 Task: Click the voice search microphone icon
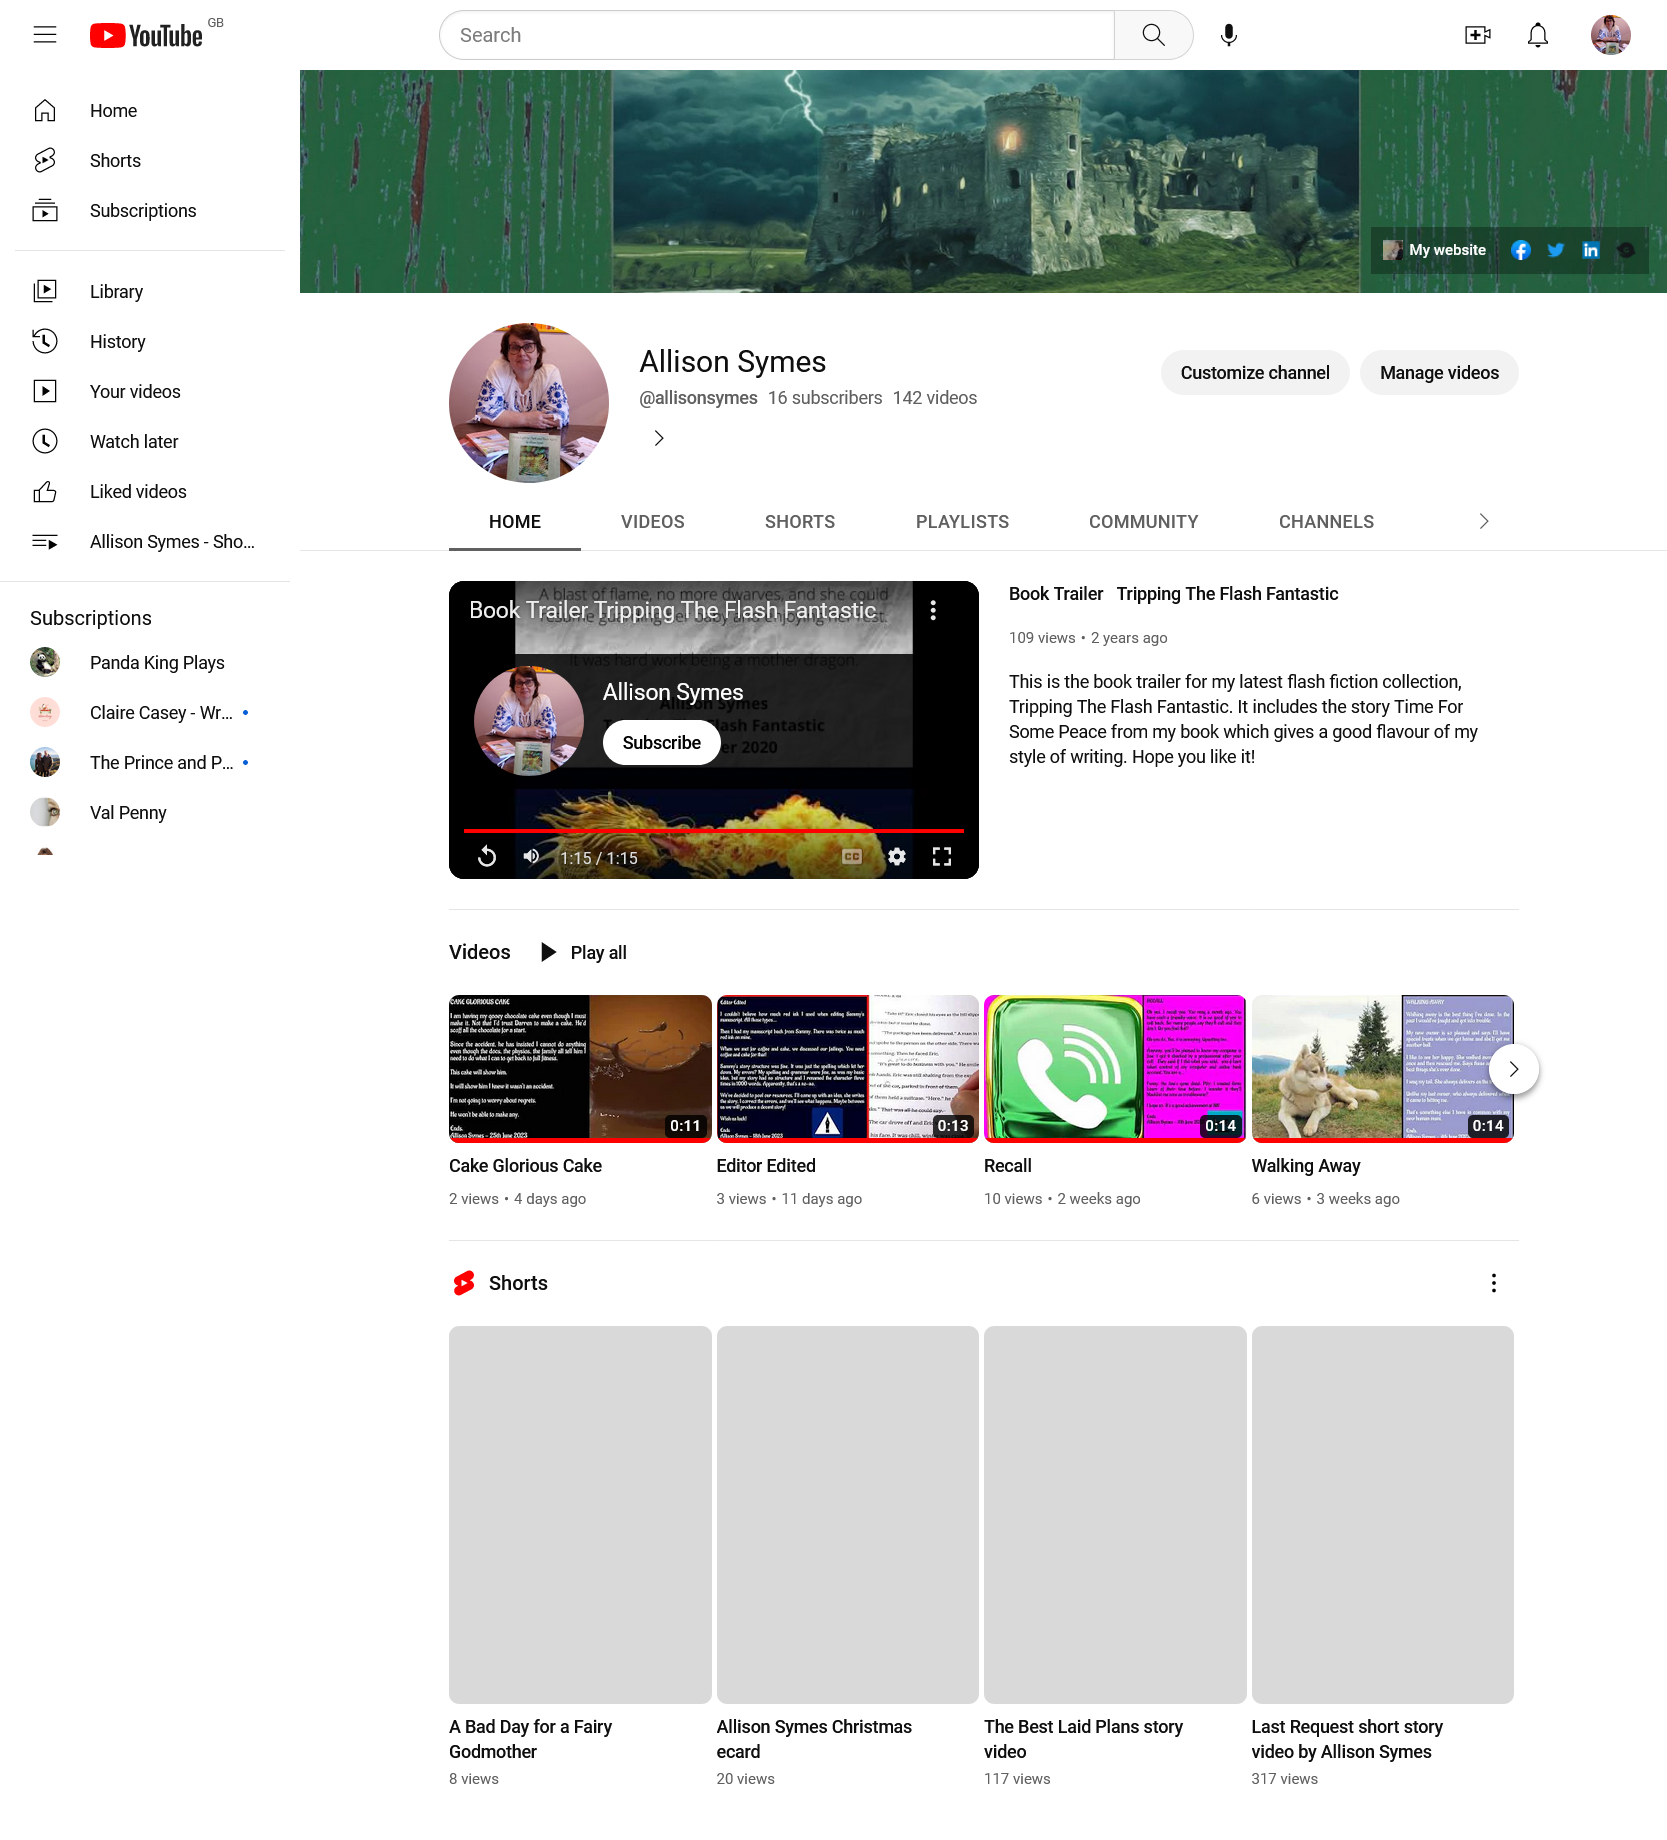coord(1229,35)
